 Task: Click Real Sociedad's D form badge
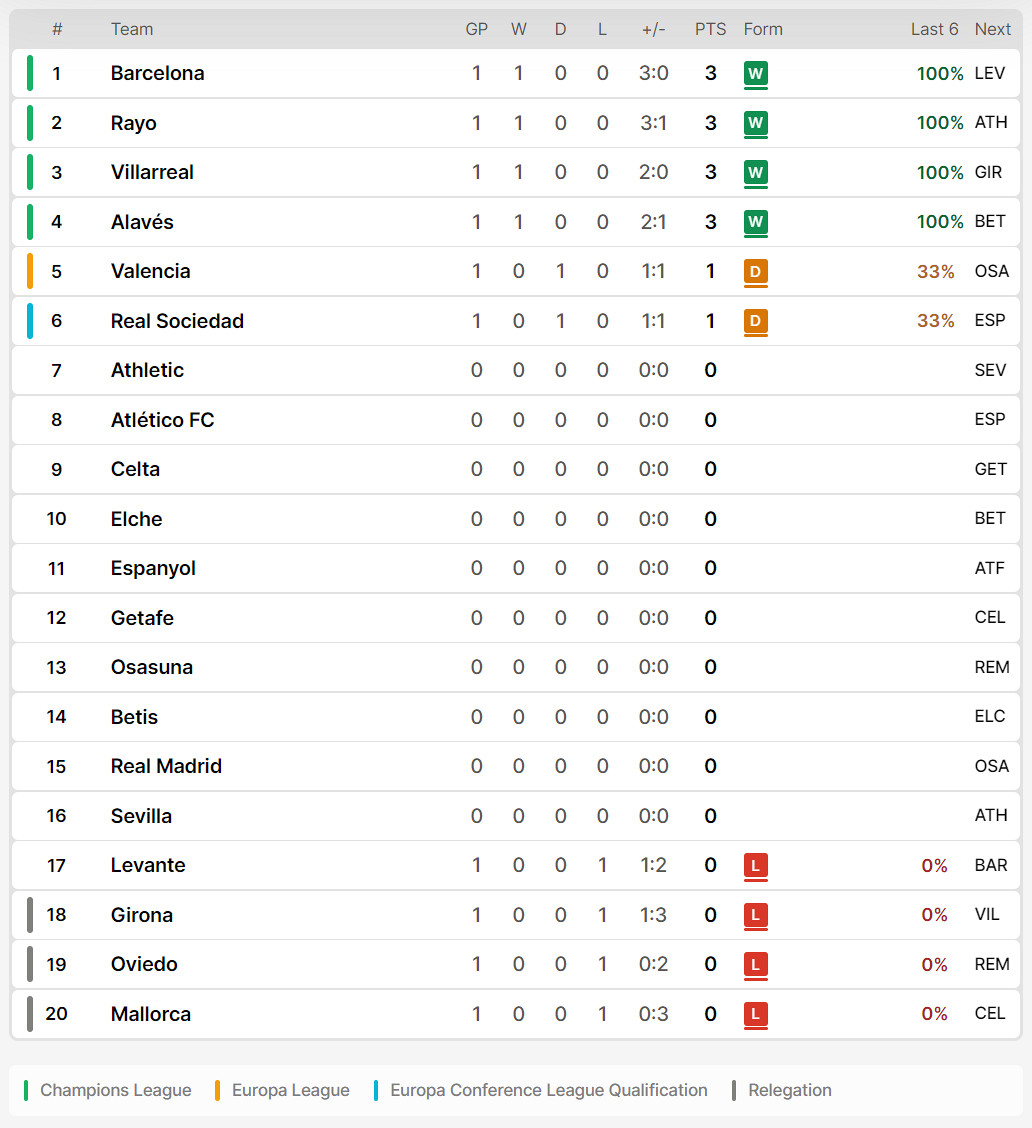click(x=755, y=321)
